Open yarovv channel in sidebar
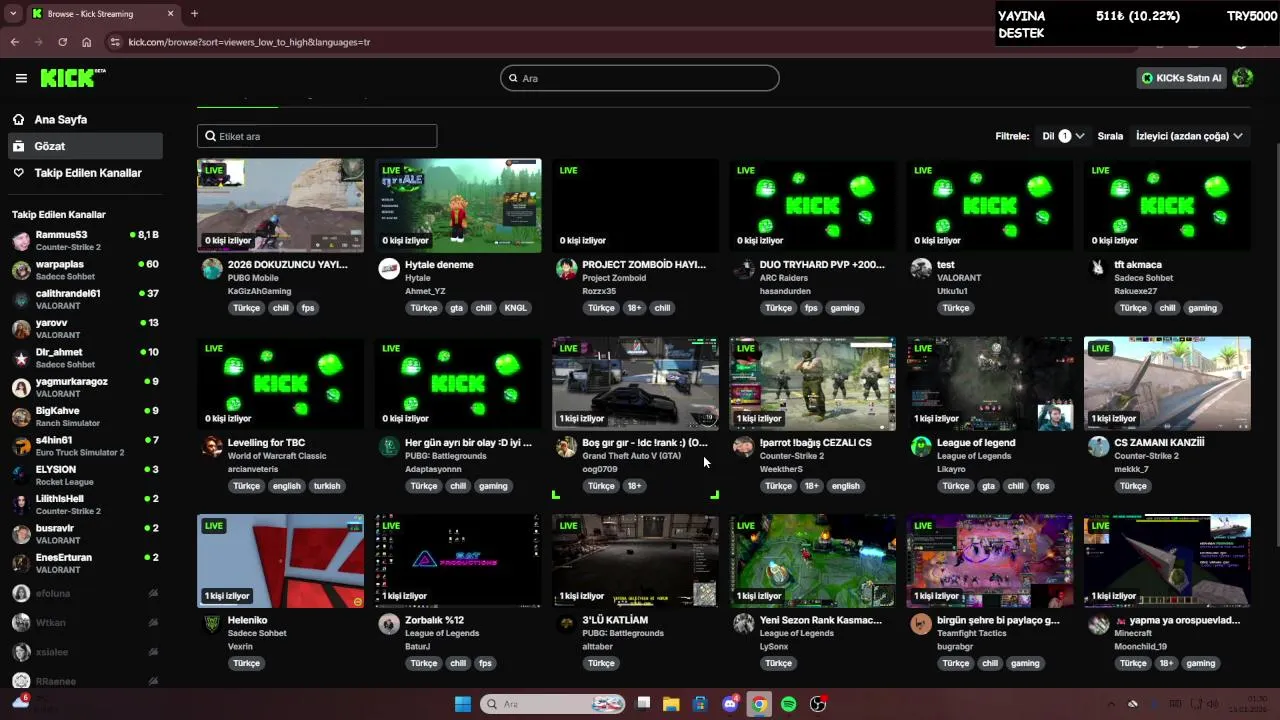Viewport: 1280px width, 720px height. [85, 328]
